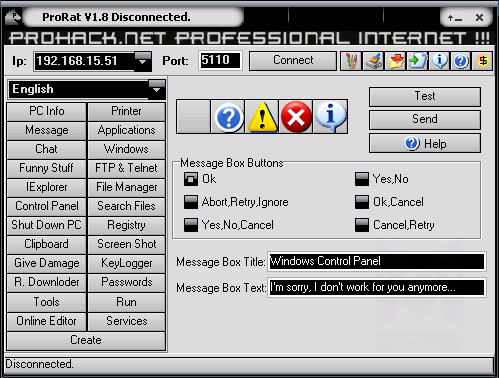Open the Printer section
The image size is (499, 378).
(x=126, y=111)
